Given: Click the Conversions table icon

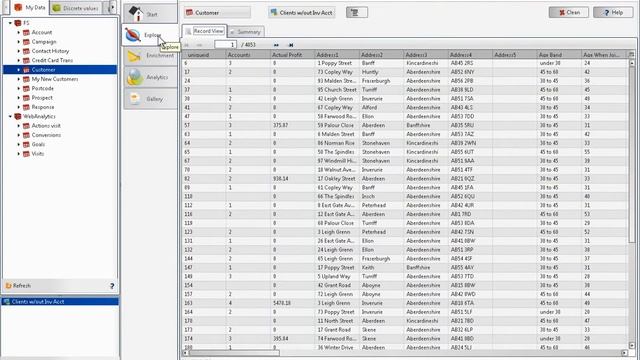Looking at the screenshot, I should 27,135.
